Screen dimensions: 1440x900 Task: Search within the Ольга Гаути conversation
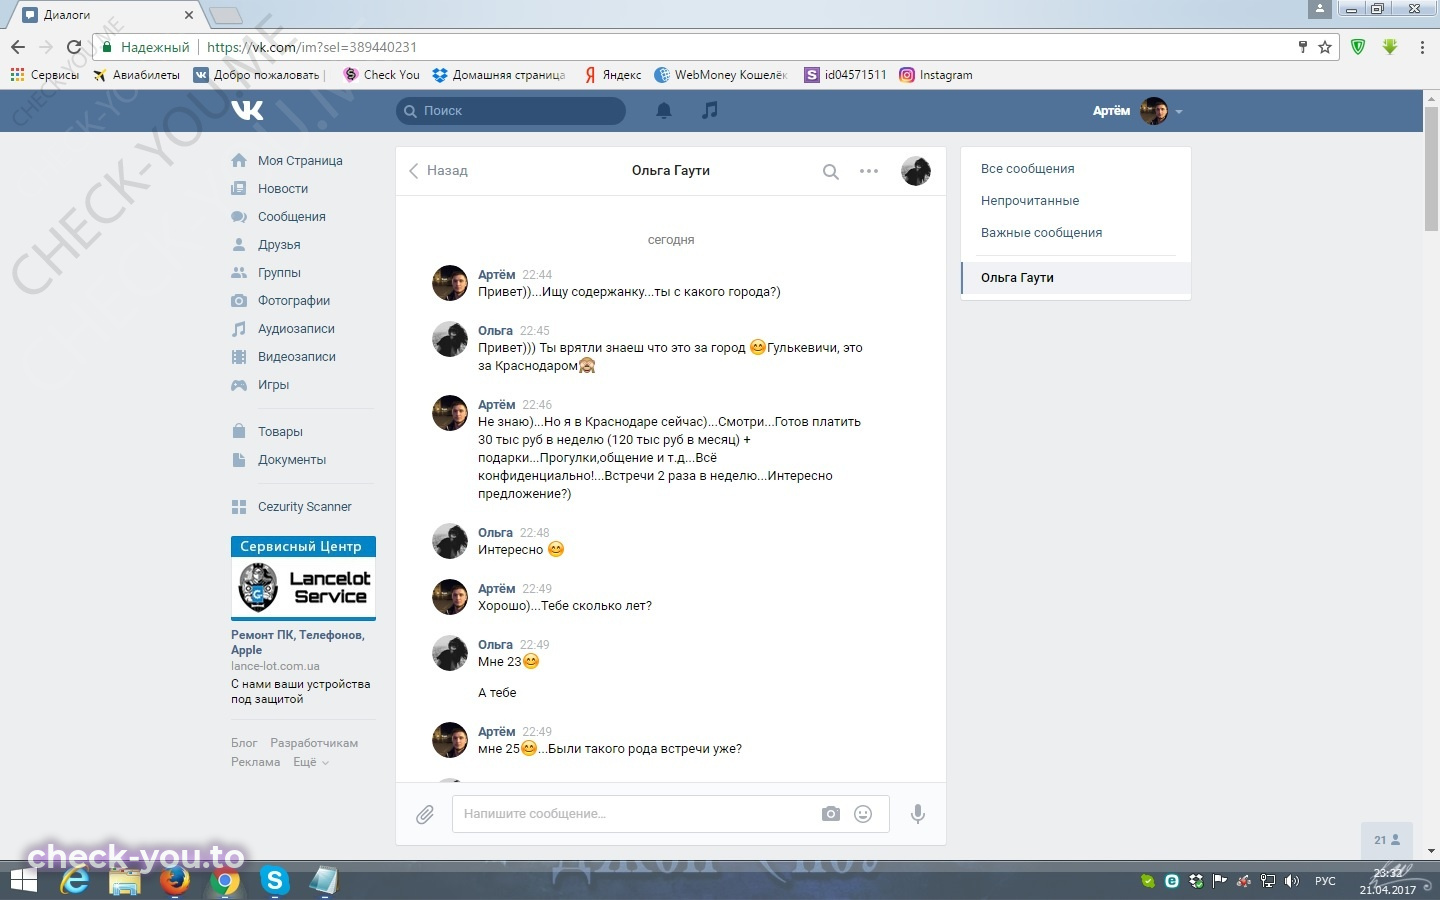830,171
